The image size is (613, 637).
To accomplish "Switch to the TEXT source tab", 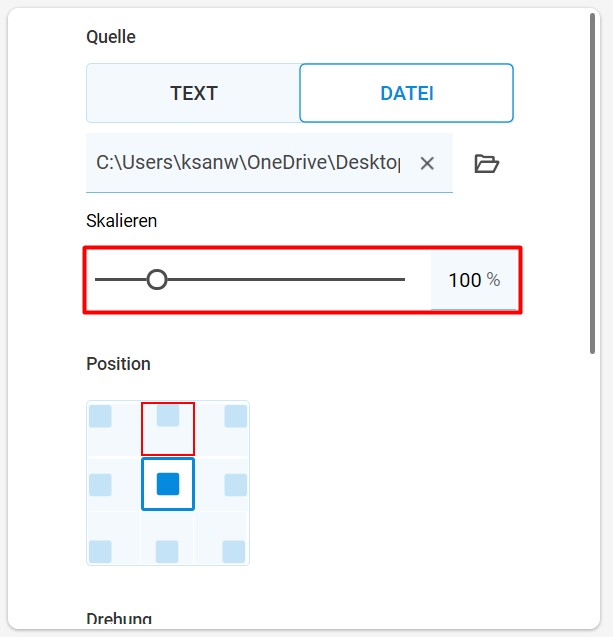I will 194,93.
